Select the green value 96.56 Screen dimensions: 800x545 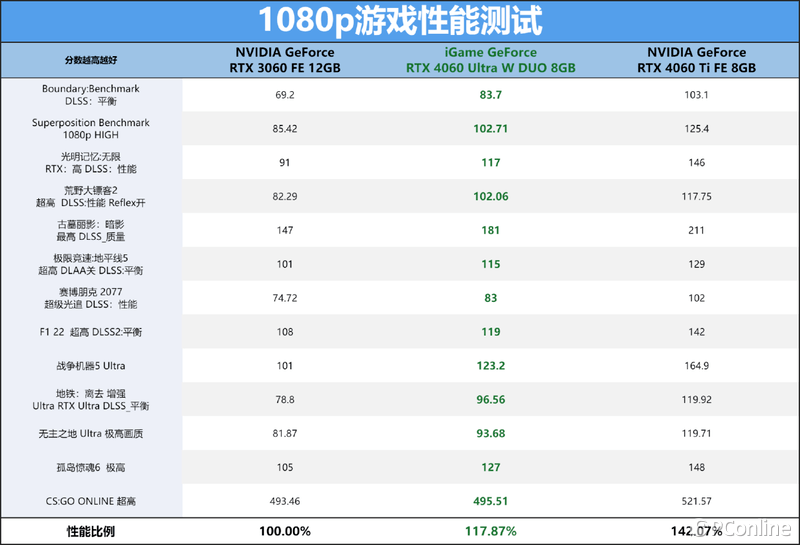point(491,400)
